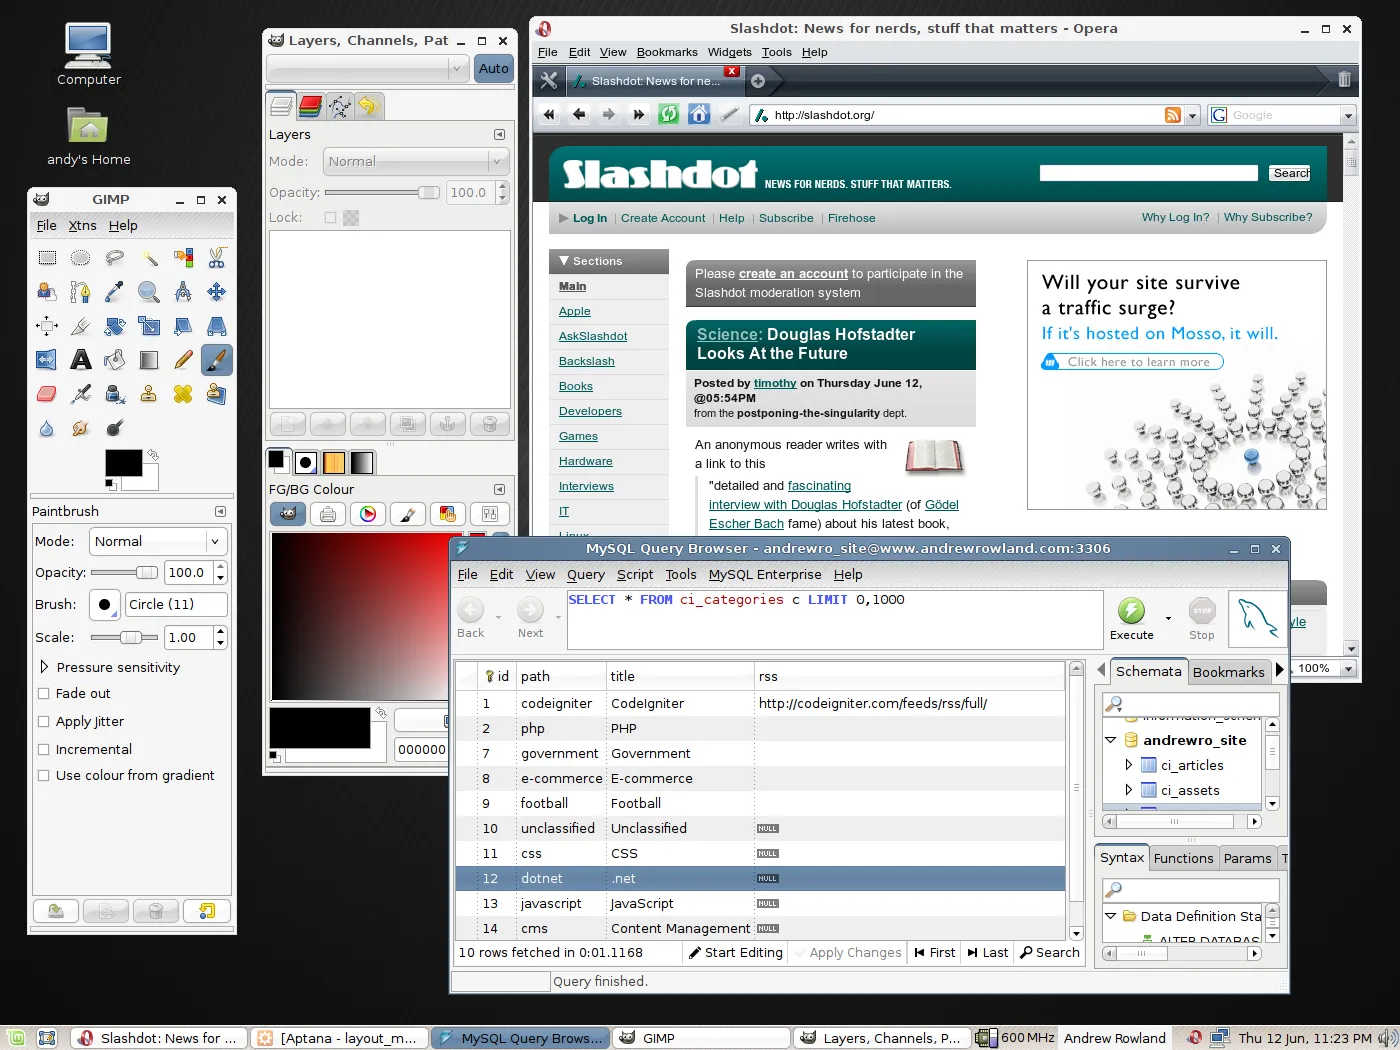Select the Zoom magnifier tool in GIMP

(x=149, y=292)
